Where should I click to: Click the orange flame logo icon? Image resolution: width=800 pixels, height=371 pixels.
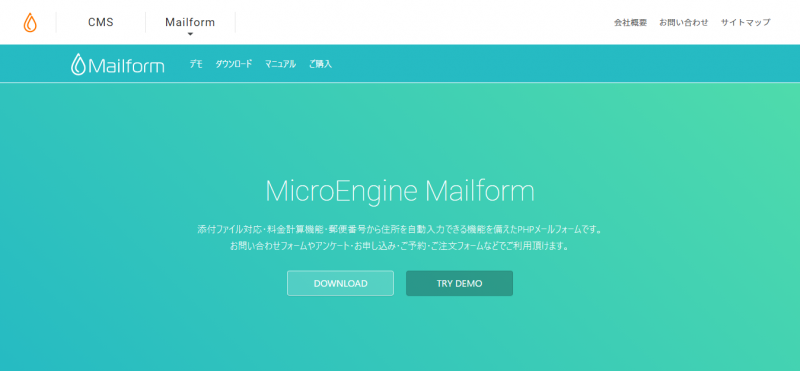[30, 22]
